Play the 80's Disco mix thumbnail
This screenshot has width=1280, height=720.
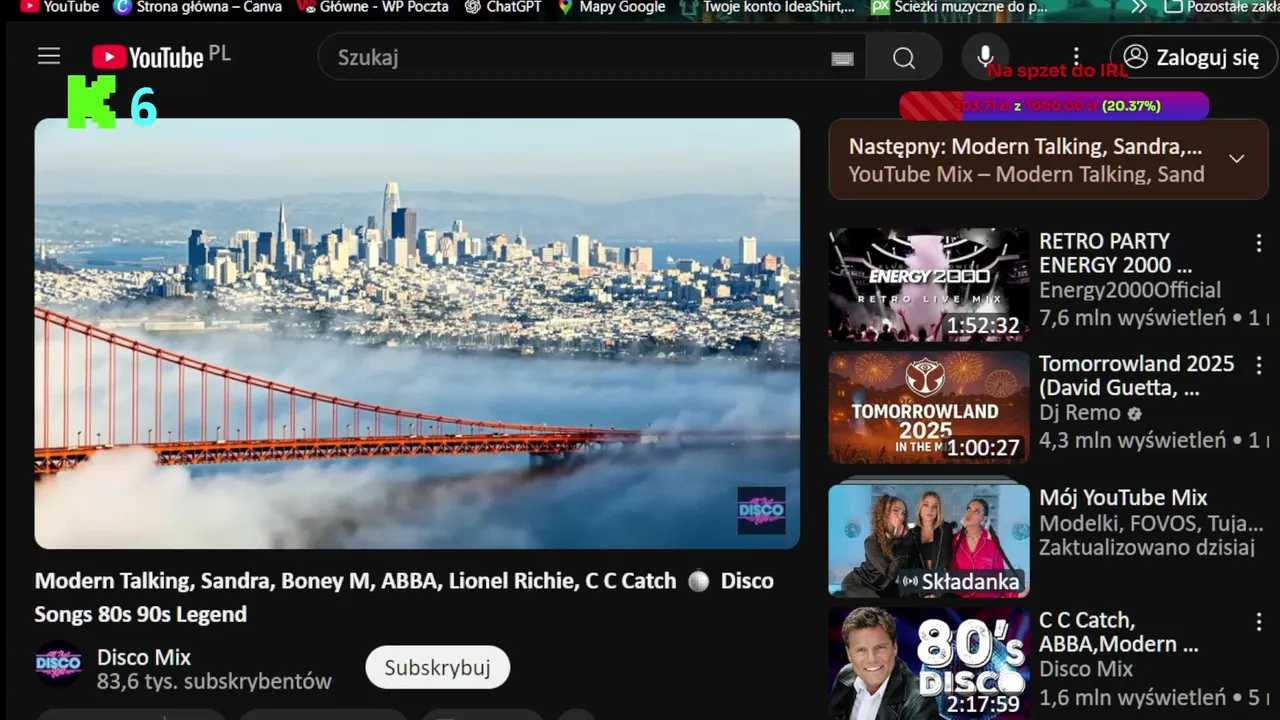929,664
